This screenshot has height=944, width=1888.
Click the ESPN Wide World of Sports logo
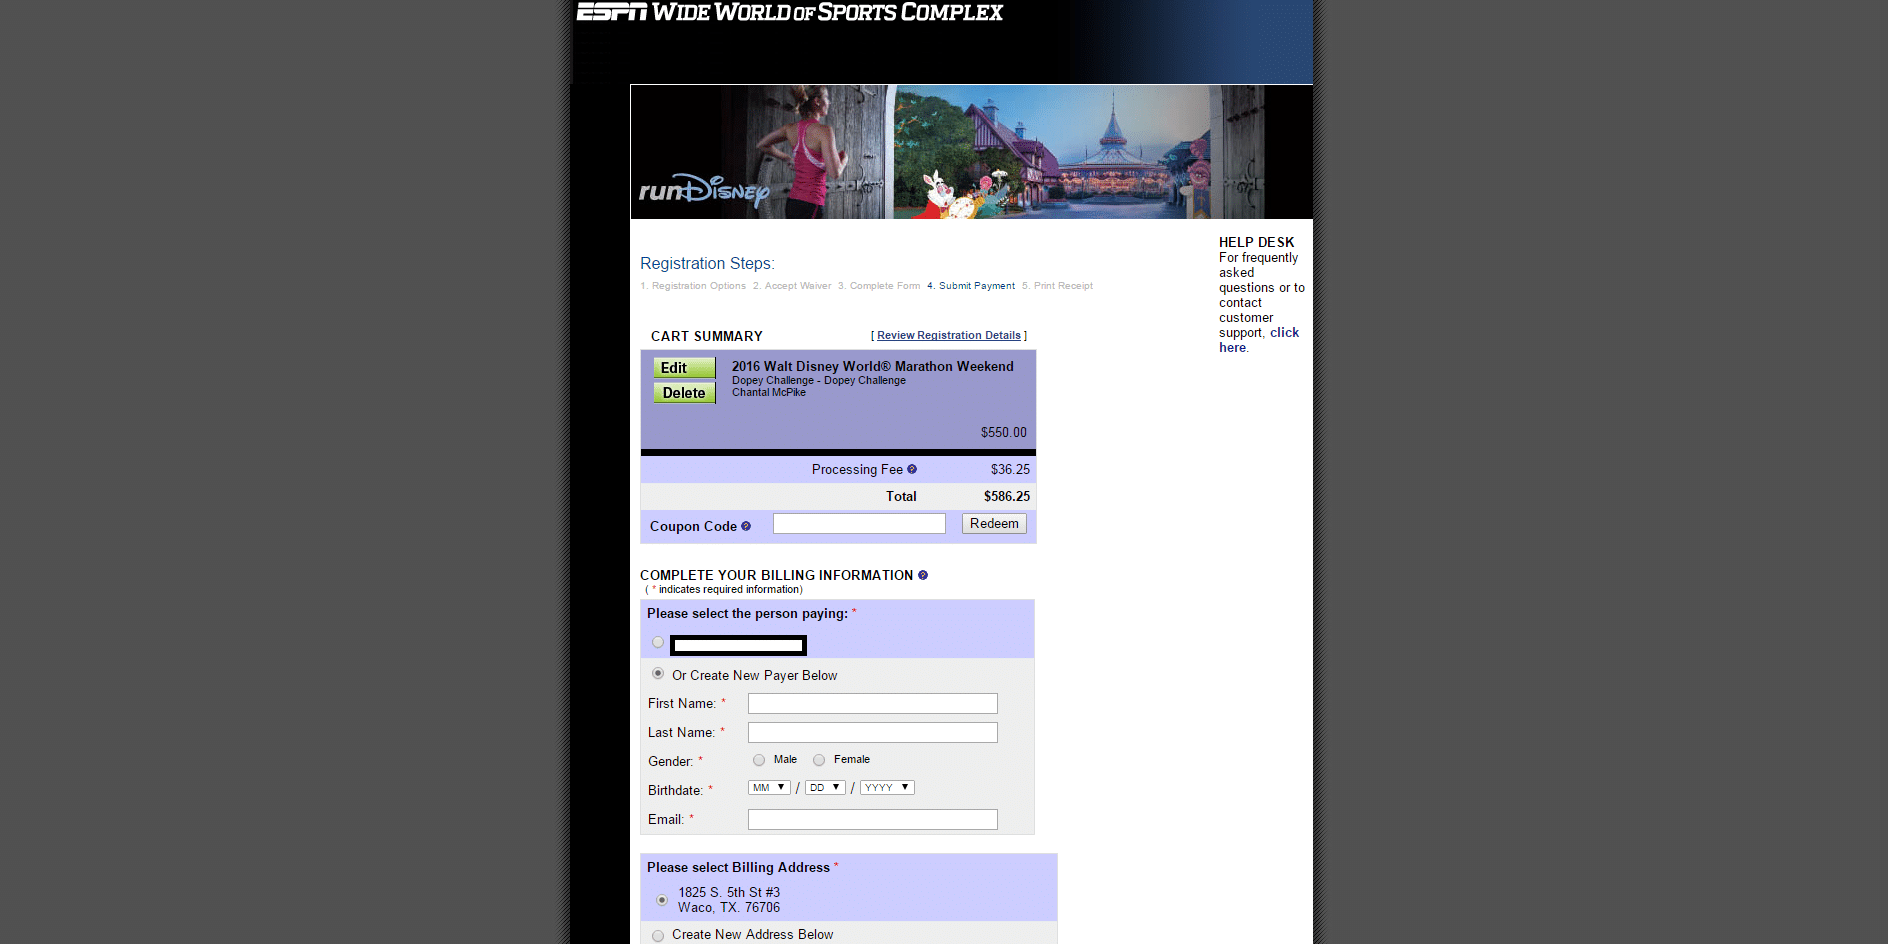coord(789,12)
